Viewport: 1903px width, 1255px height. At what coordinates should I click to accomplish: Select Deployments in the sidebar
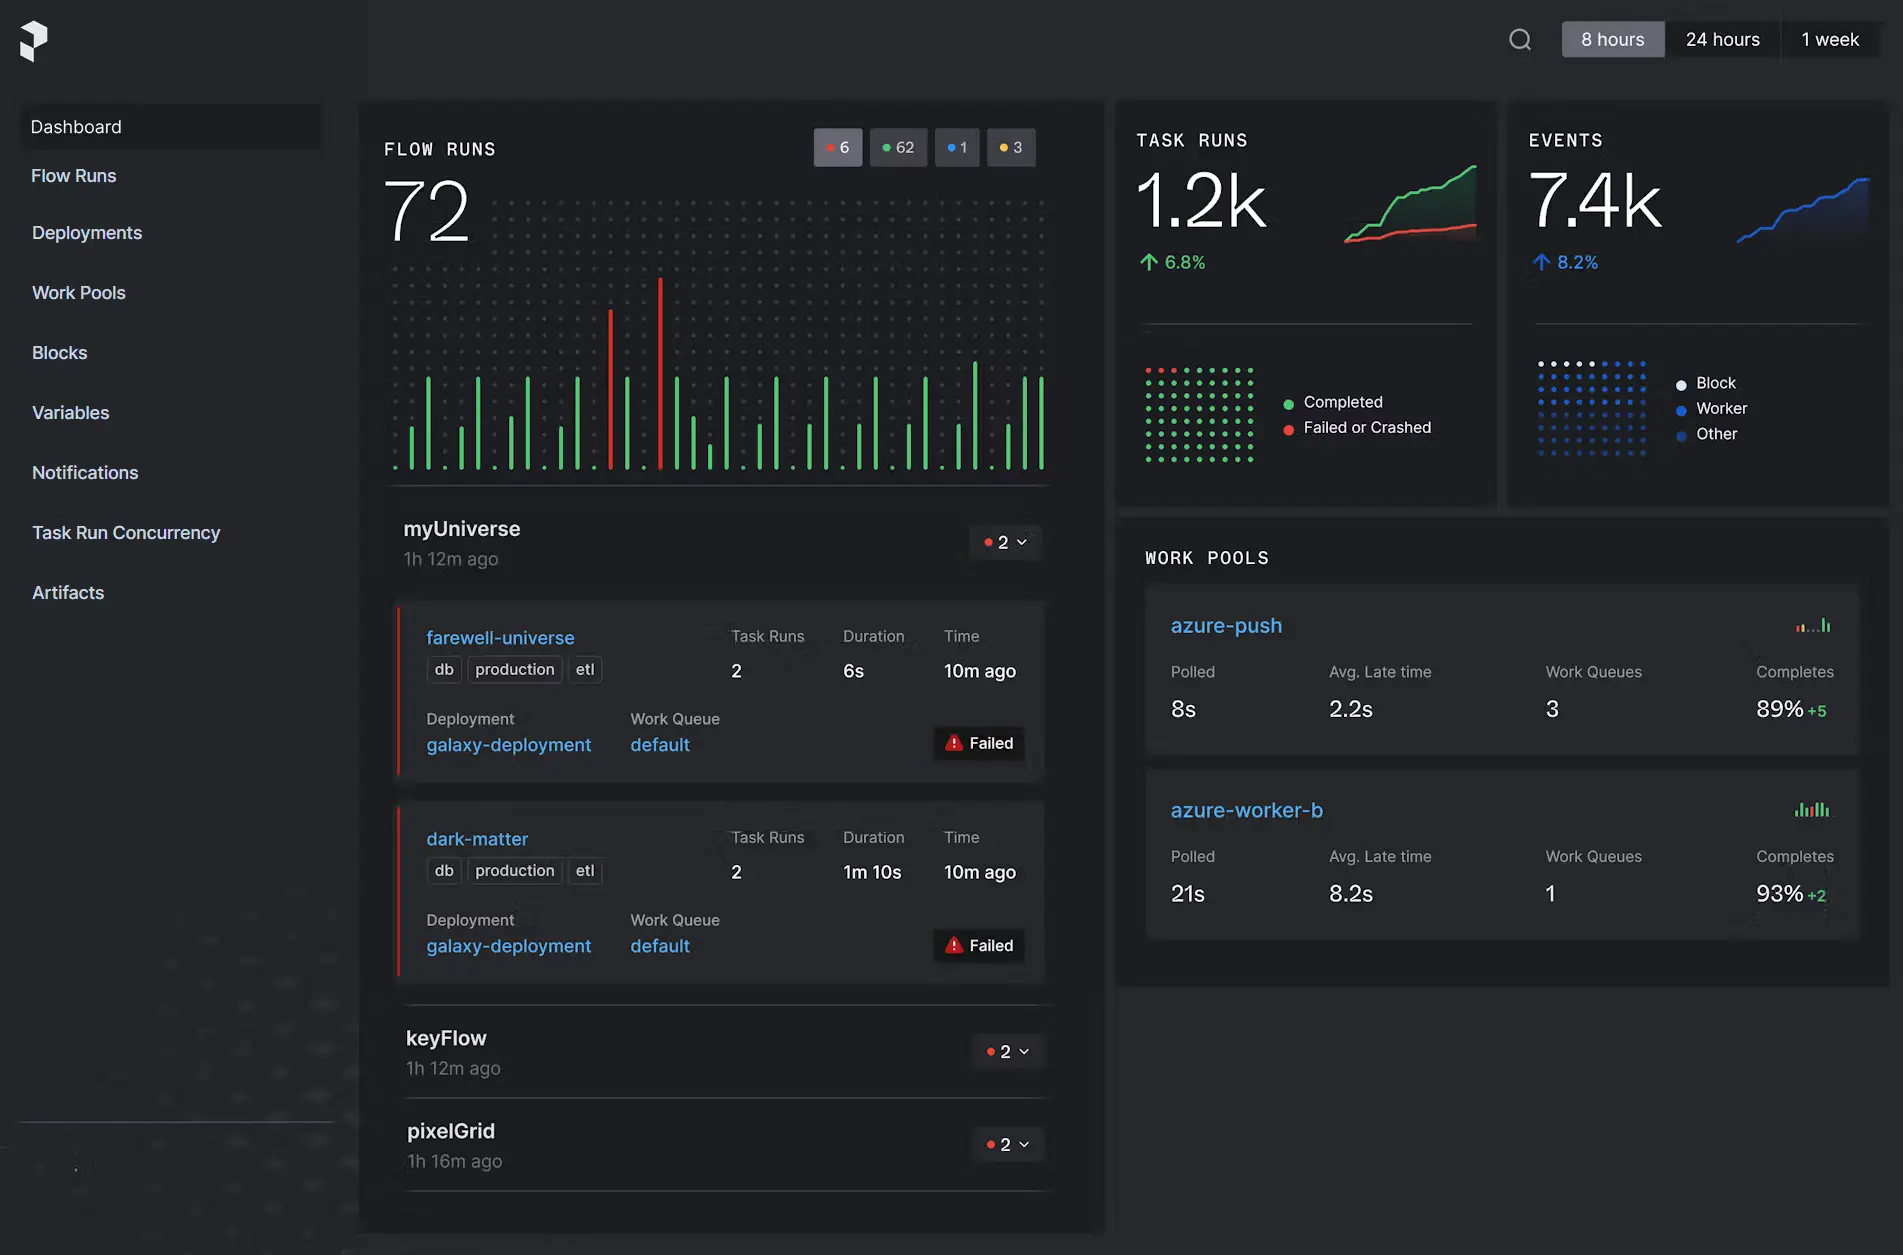coord(86,232)
